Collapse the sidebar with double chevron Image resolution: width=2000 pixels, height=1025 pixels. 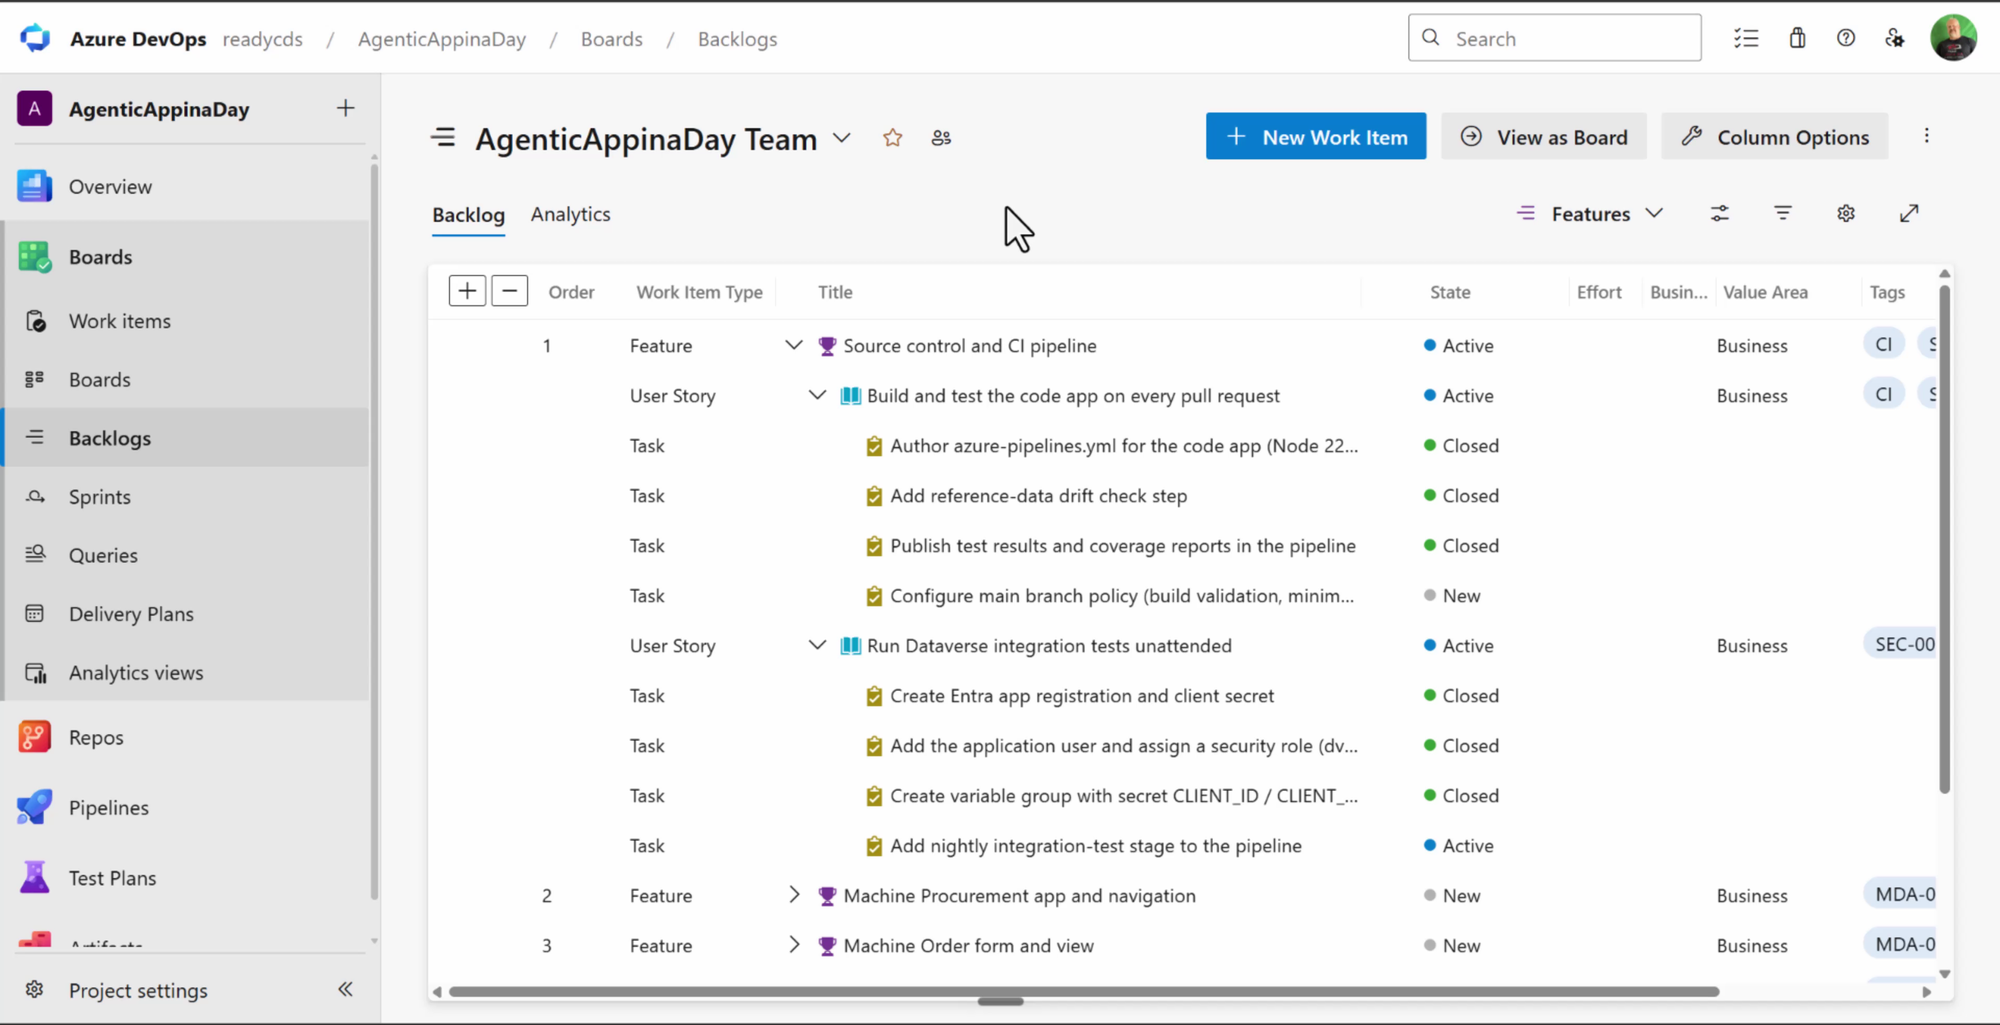pos(345,989)
